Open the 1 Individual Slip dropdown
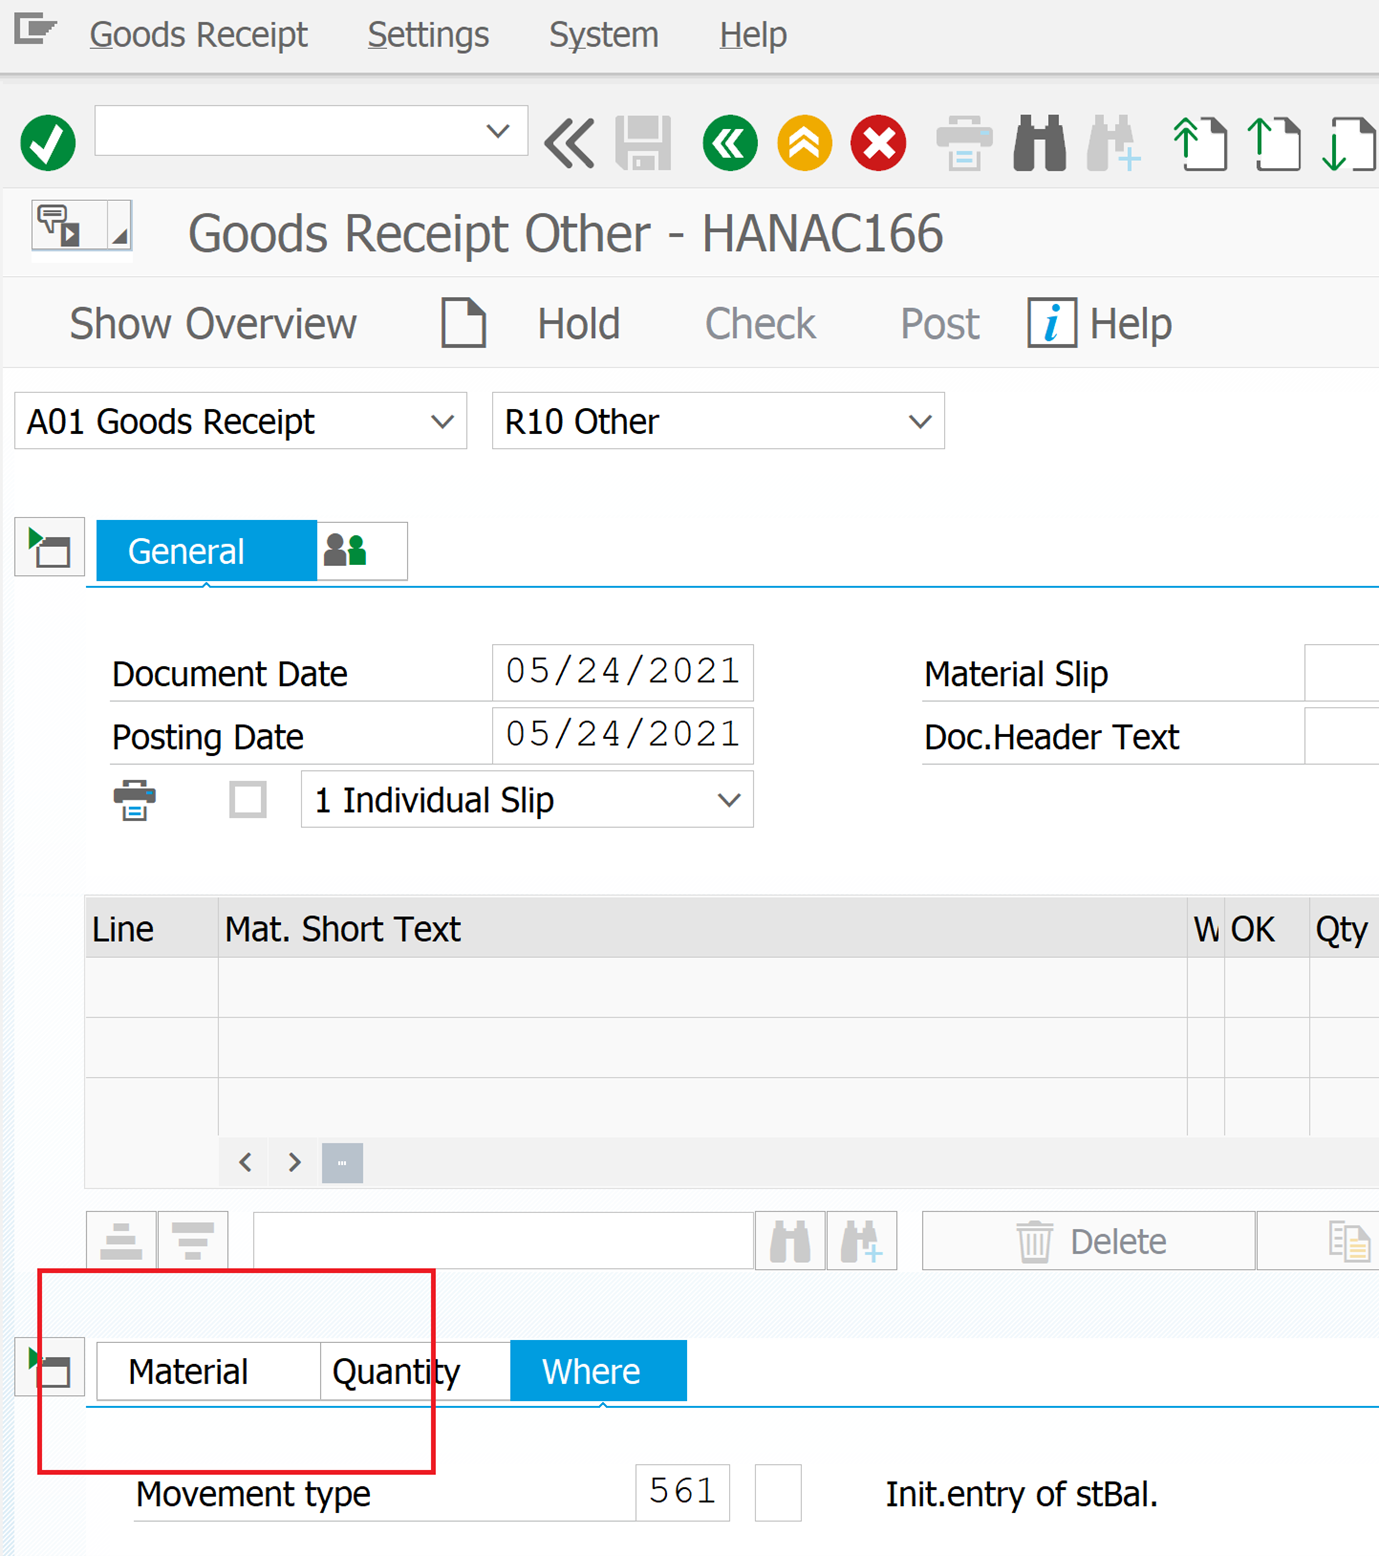This screenshot has width=1379, height=1556. pos(526,800)
